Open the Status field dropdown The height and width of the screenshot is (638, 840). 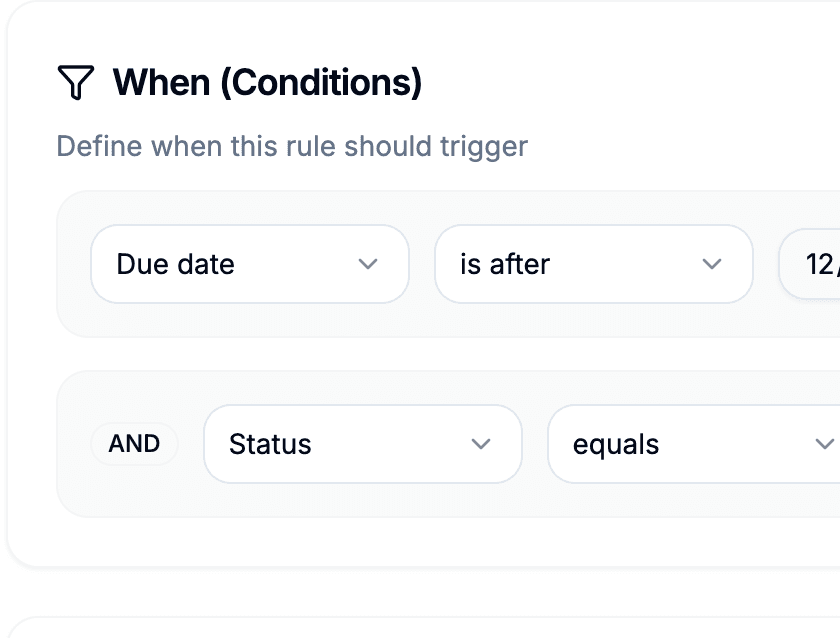pyautogui.click(x=363, y=444)
